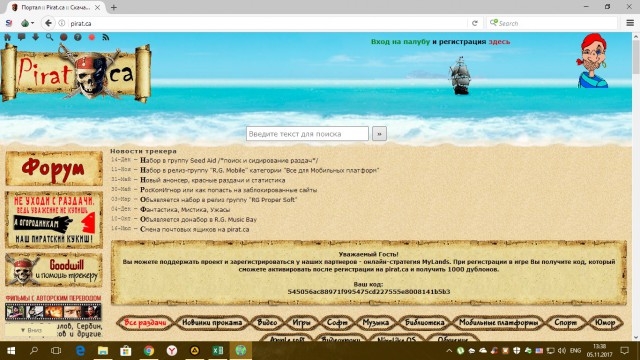Select the 'Видео' category tab
Viewport: 640px width, 360px height.
[x=267, y=322]
